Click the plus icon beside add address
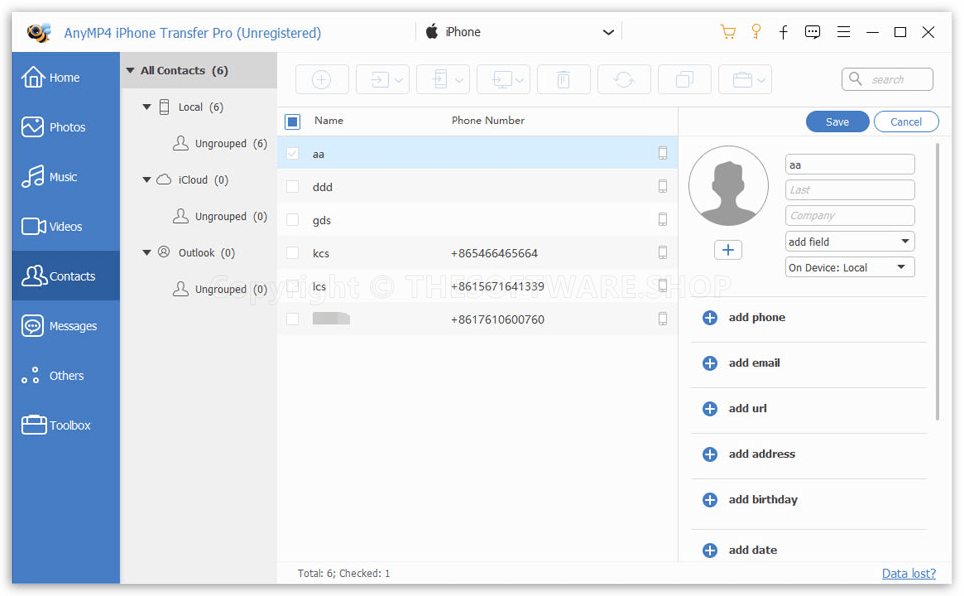 point(709,455)
